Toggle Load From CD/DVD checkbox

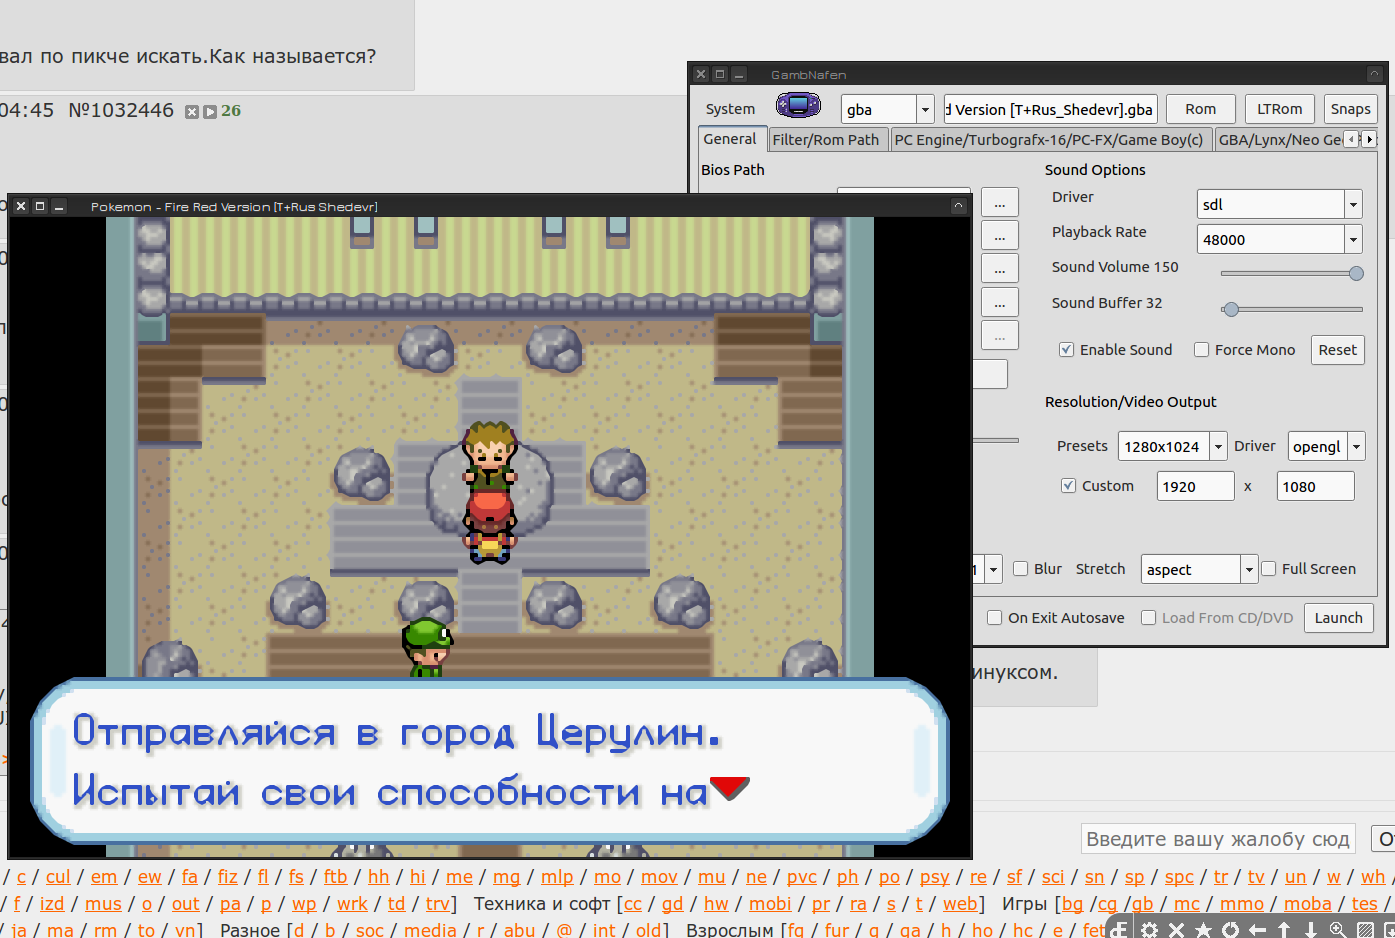tap(1149, 618)
